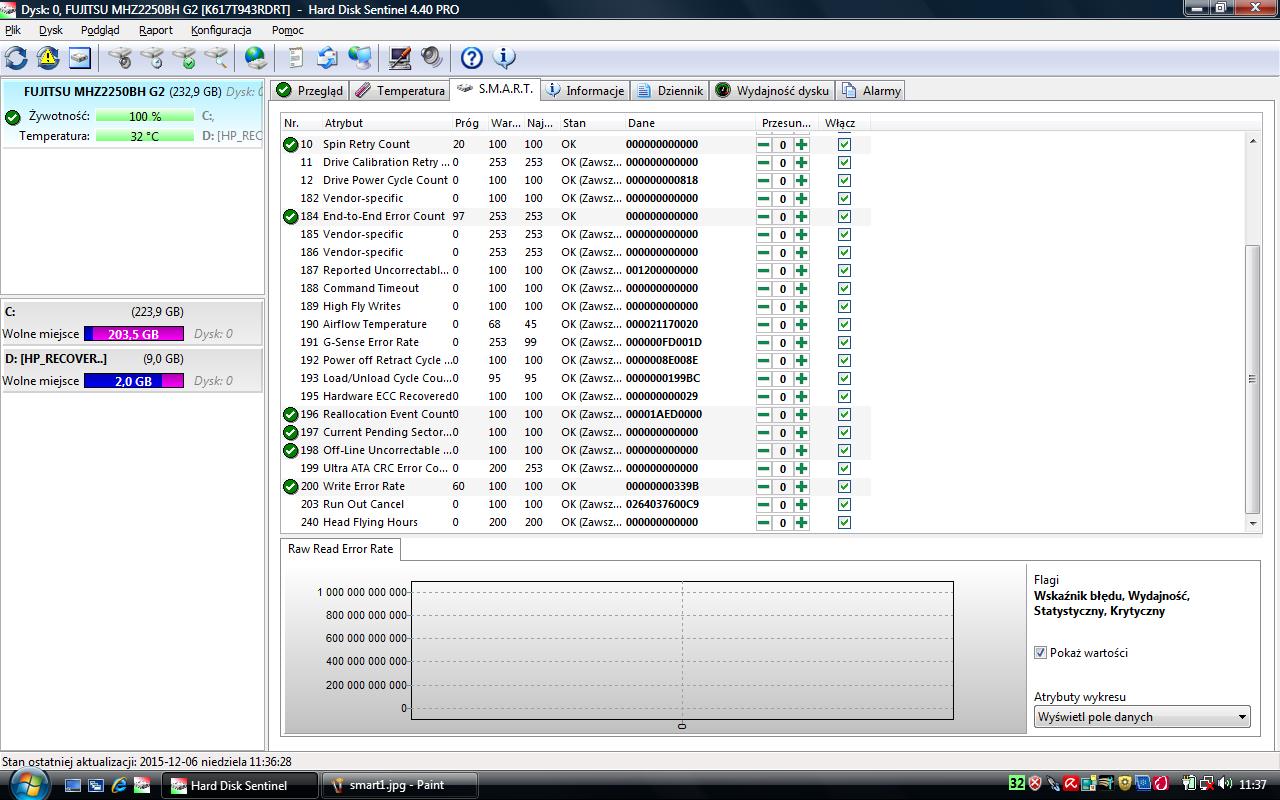Image resolution: width=1280 pixels, height=800 pixels.
Task: Uncheck the Spin Retry Count enable checkbox
Action: coord(844,145)
